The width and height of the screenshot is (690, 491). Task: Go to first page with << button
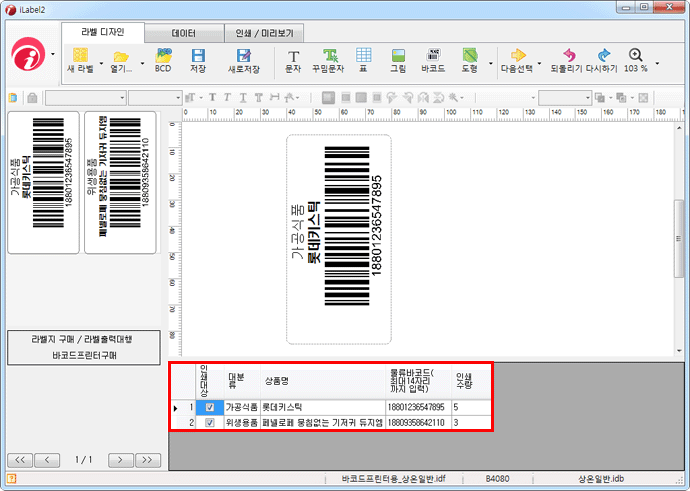(x=20, y=460)
